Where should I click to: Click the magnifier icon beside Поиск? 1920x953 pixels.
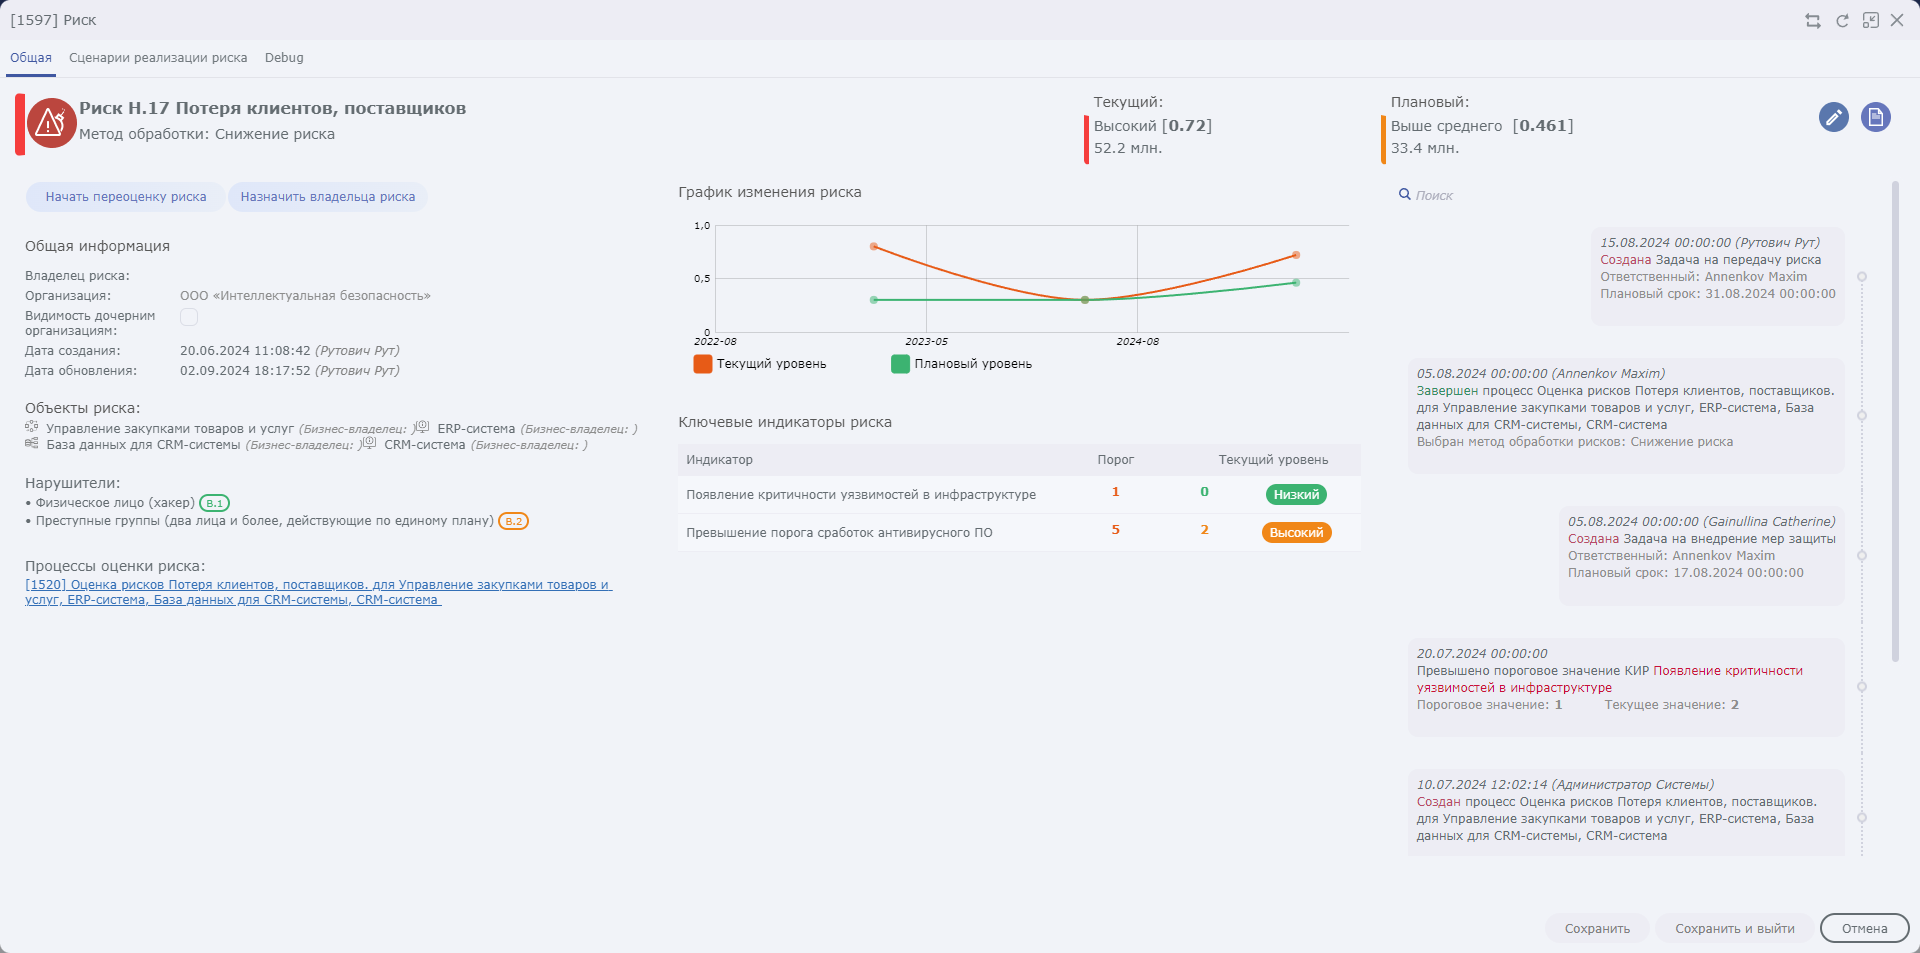tap(1404, 195)
